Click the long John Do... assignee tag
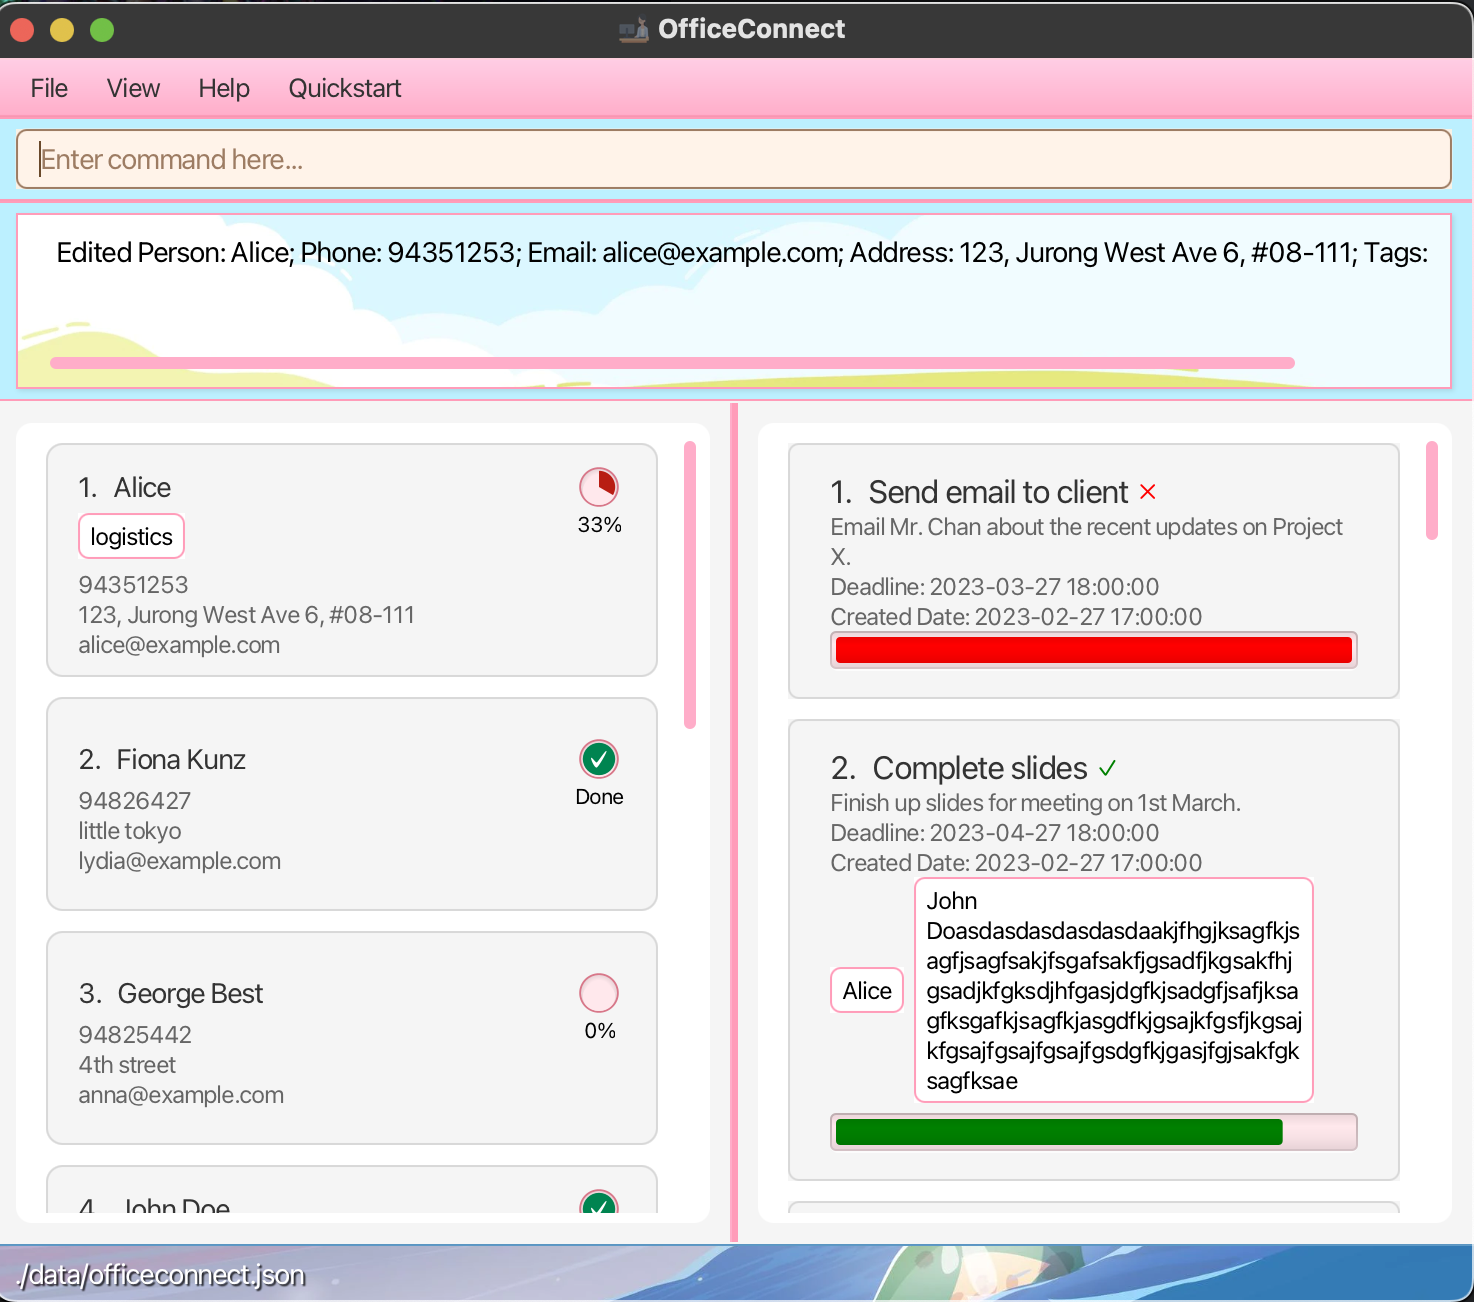The width and height of the screenshot is (1474, 1302). coord(1113,990)
